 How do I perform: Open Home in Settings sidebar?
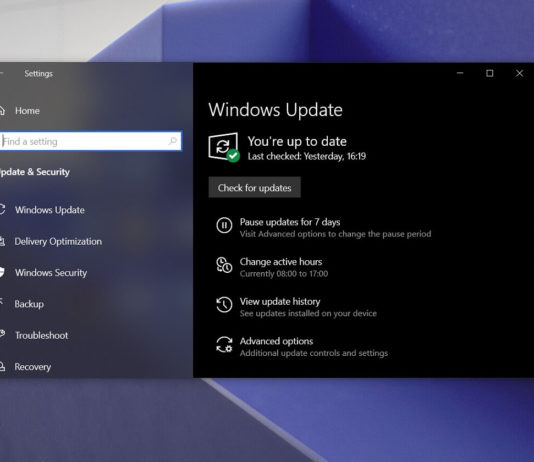(27, 111)
